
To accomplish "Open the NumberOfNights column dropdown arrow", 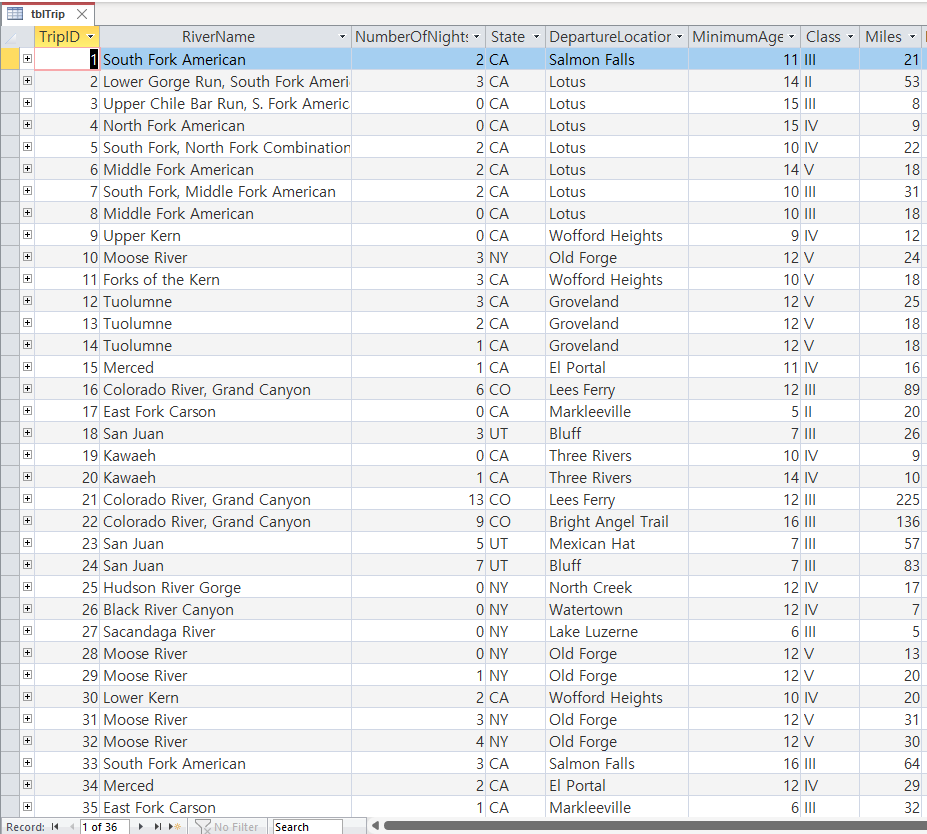I will (x=477, y=37).
